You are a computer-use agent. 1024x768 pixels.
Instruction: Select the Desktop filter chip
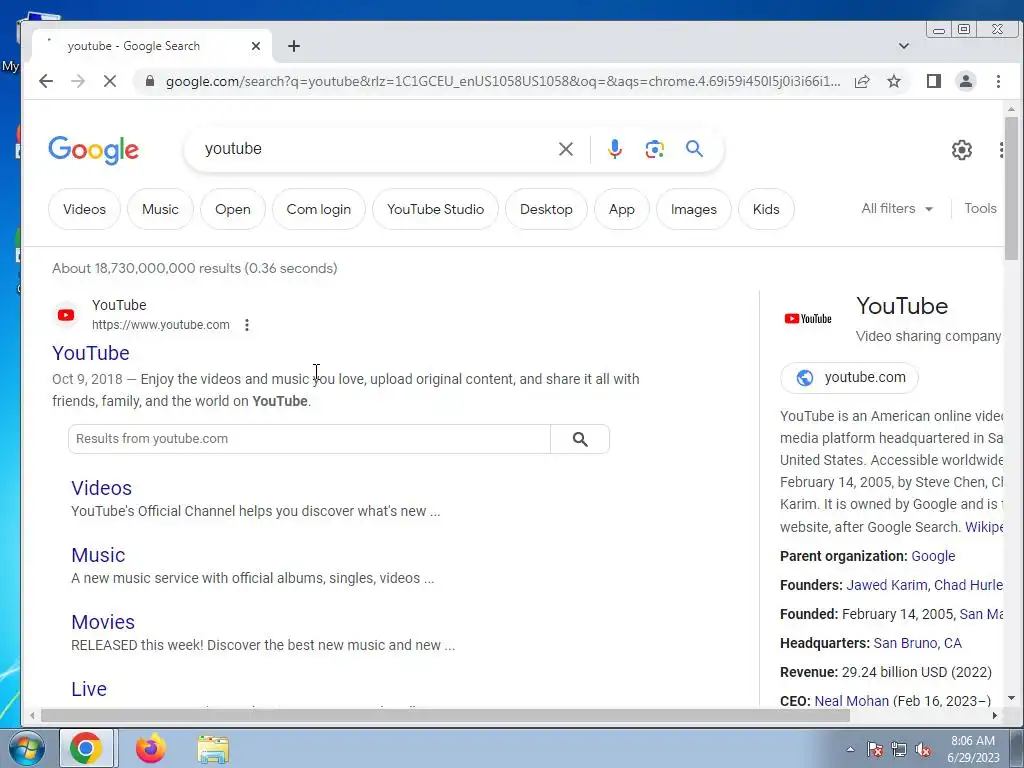coord(546,209)
